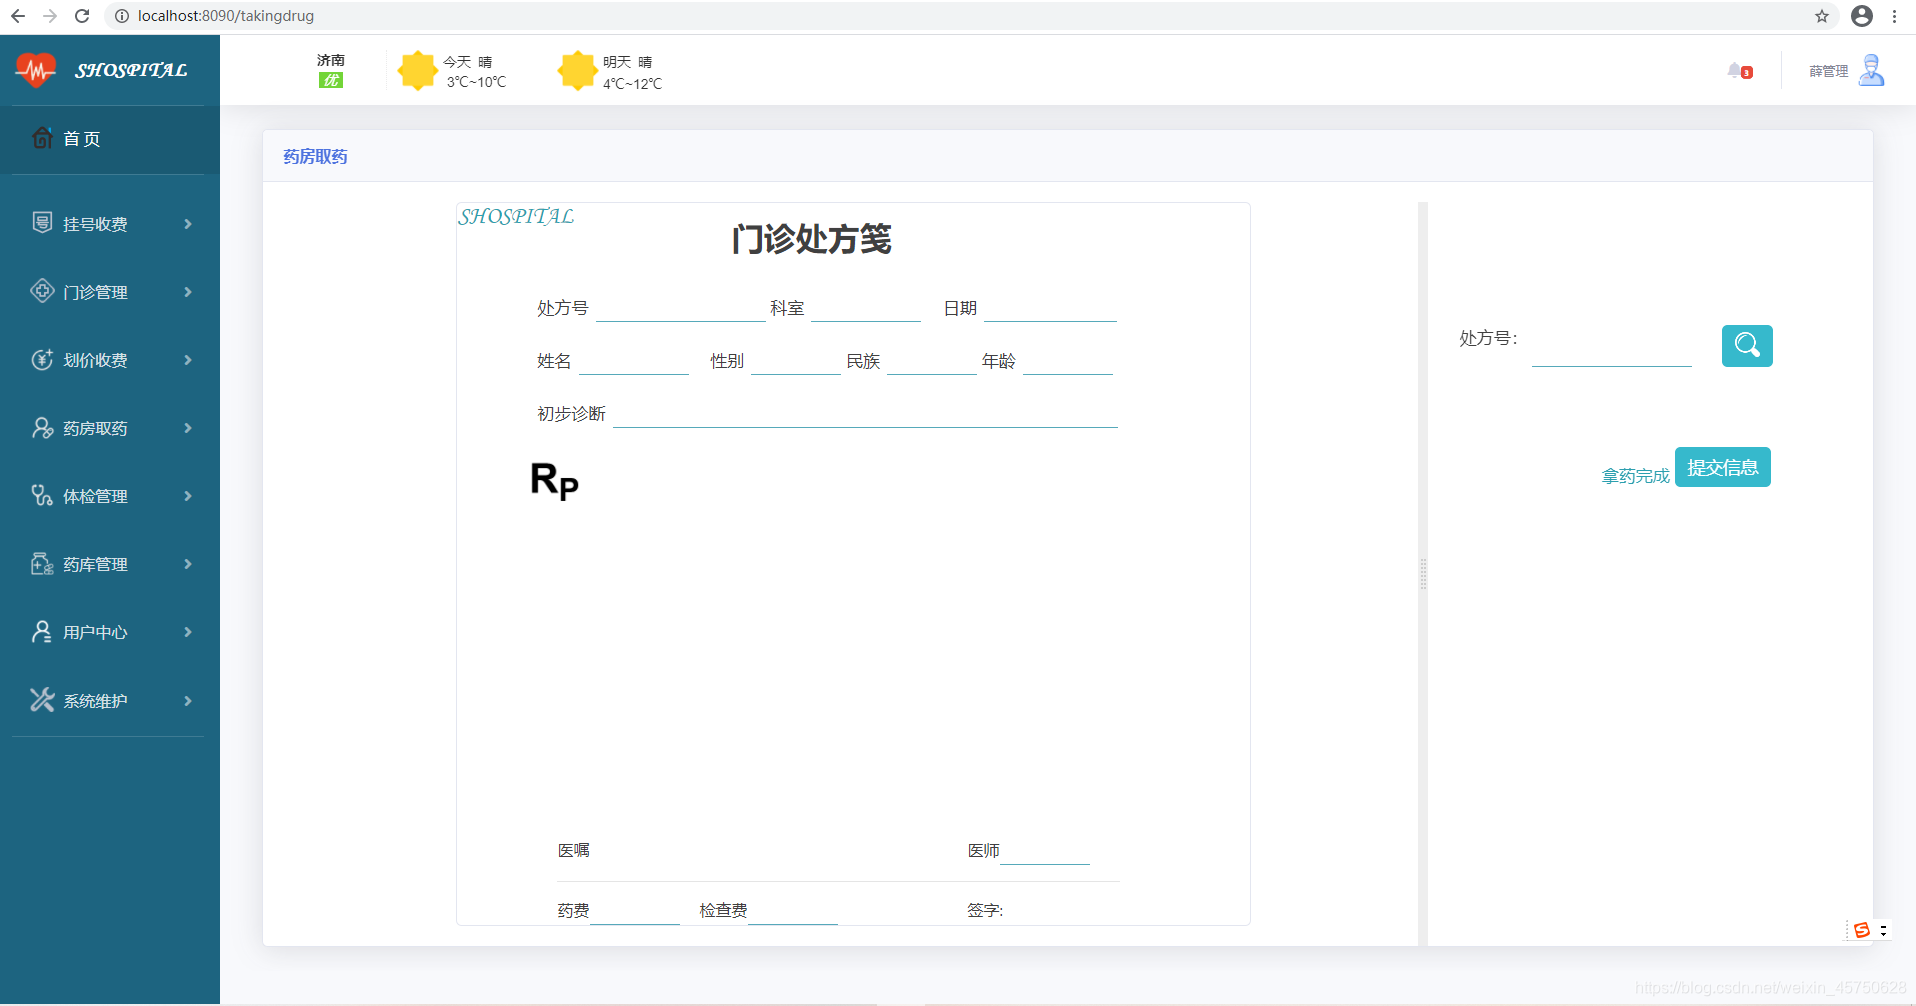Click the 药房取药 panel header title

[315, 156]
